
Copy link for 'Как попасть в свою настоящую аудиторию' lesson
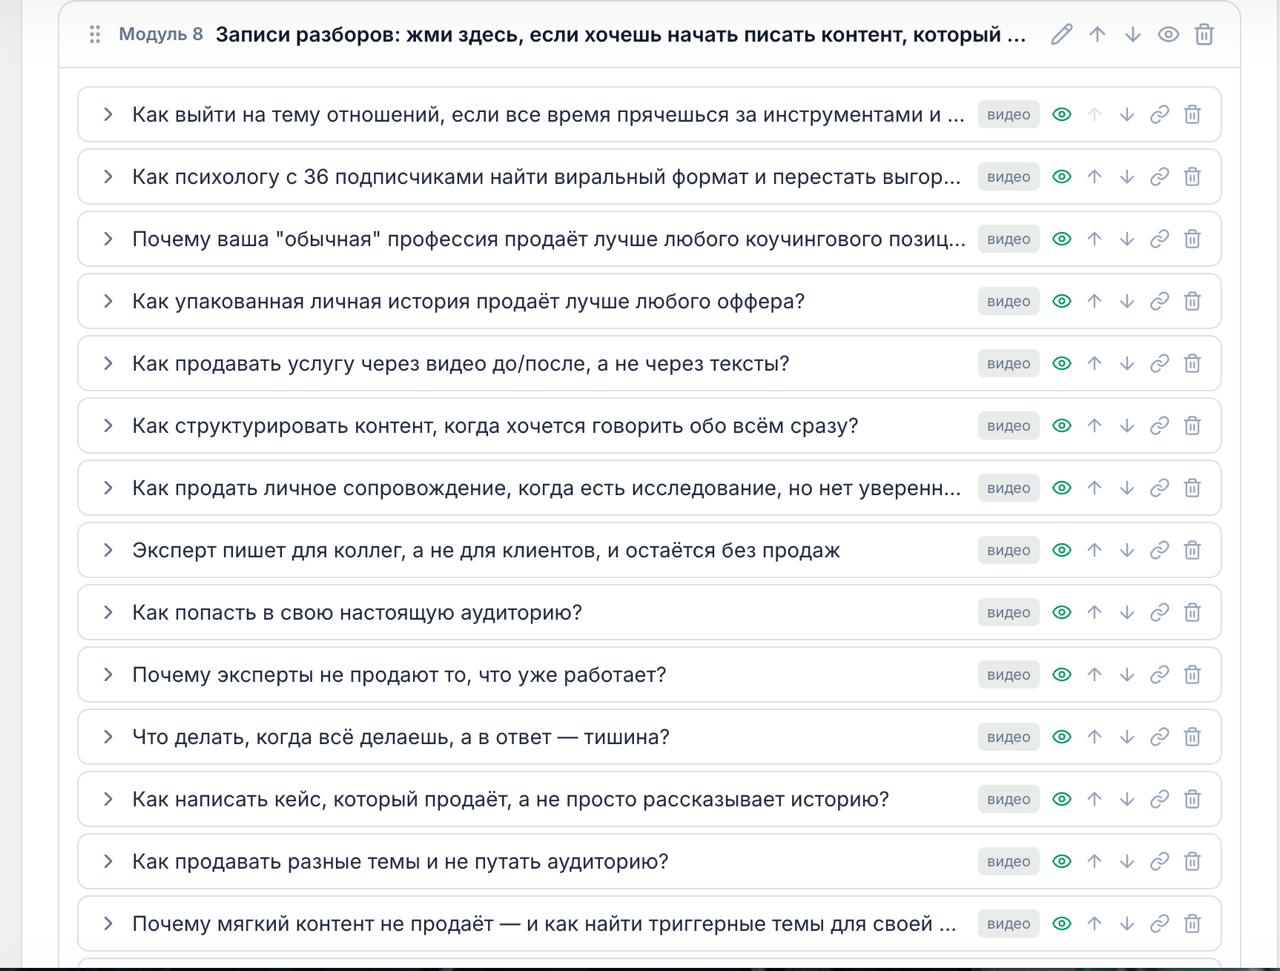click(1159, 613)
